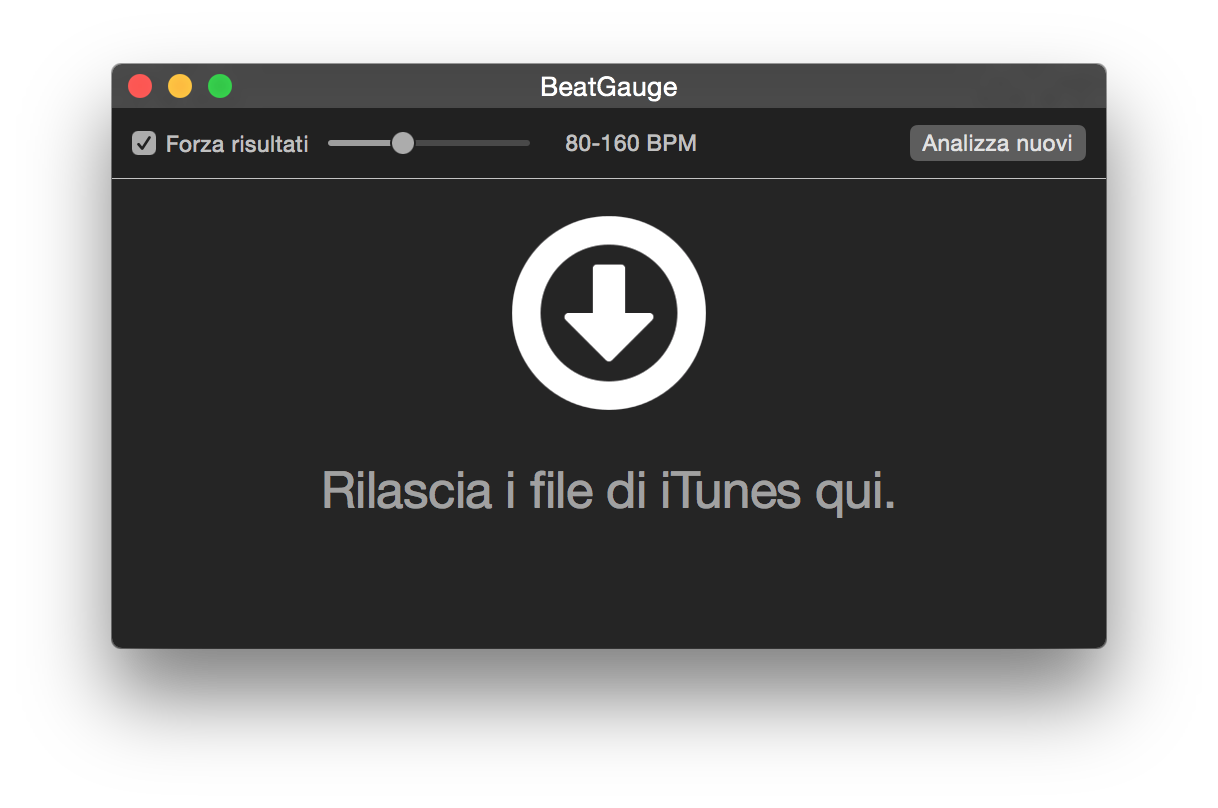This screenshot has width=1218, height=808.
Task: Click the word "qui." in the drop message
Action: [x=855, y=491]
